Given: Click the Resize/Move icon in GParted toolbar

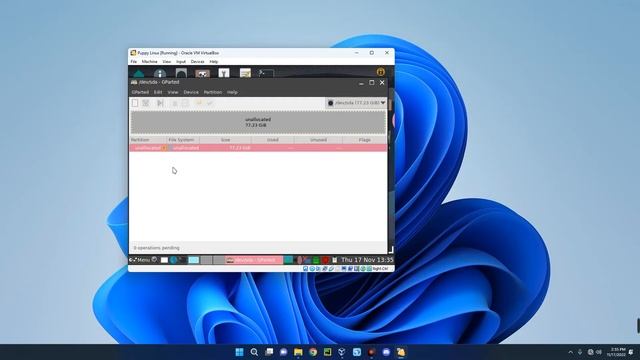Looking at the screenshot, I should [160, 103].
